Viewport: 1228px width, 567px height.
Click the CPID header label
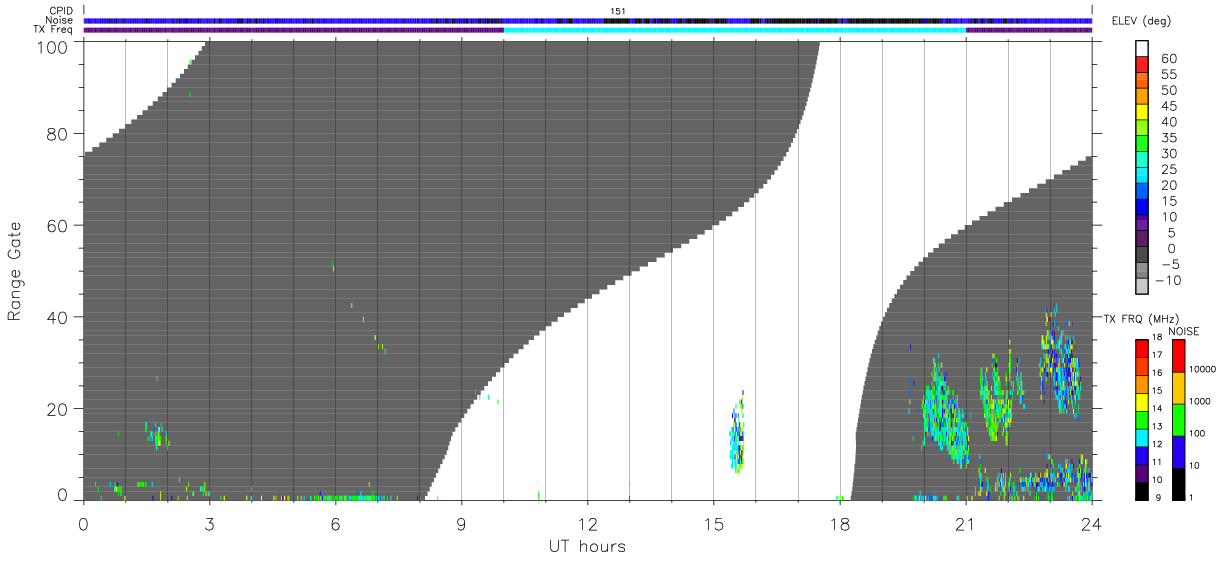coord(61,10)
